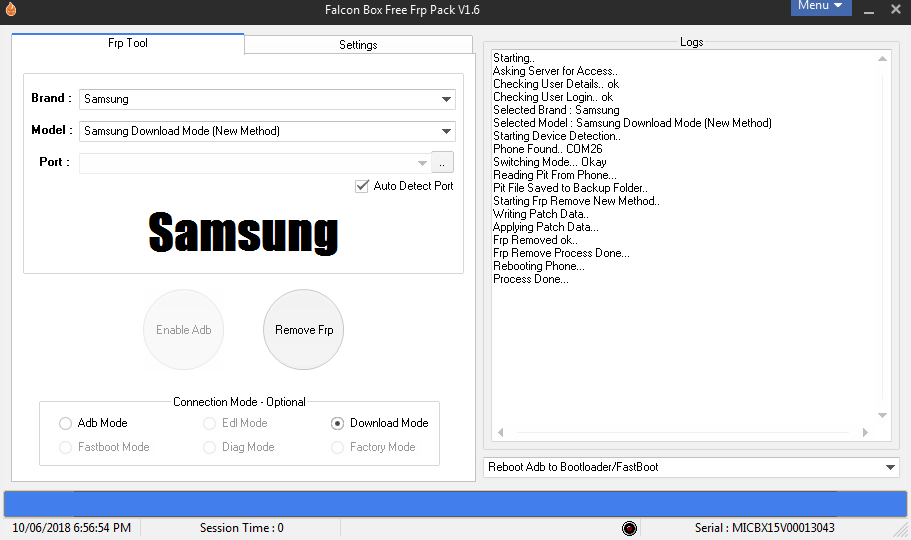This screenshot has width=911, height=540.
Task: Minimize the Falcon Box window
Action: (x=869, y=10)
